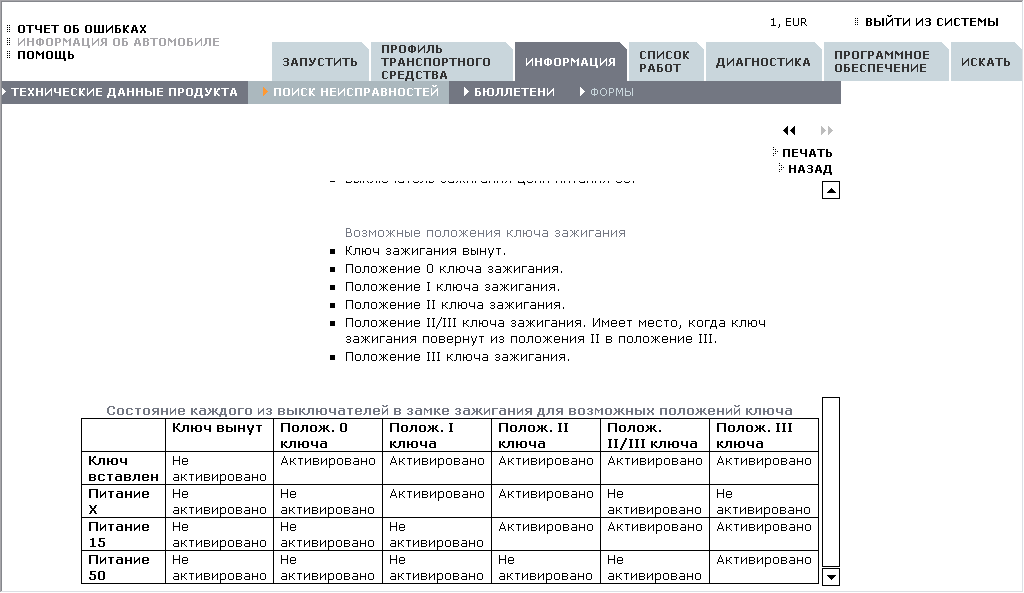Select the ИНФОРМАЦИЯ tab
Image resolution: width=1024 pixels, height=593 pixels.
pos(570,62)
